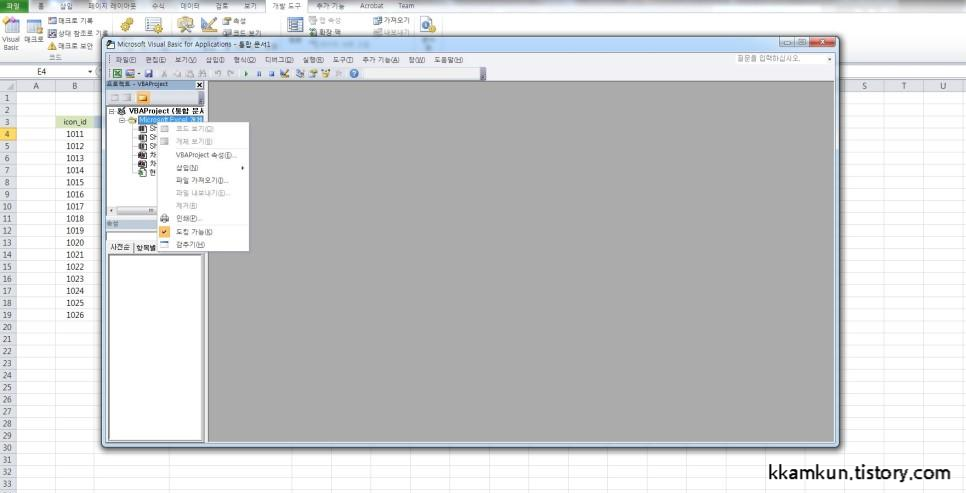Image resolution: width=966 pixels, height=493 pixels.
Task: Open 디버그 menu in VBA editor
Action: (279, 60)
